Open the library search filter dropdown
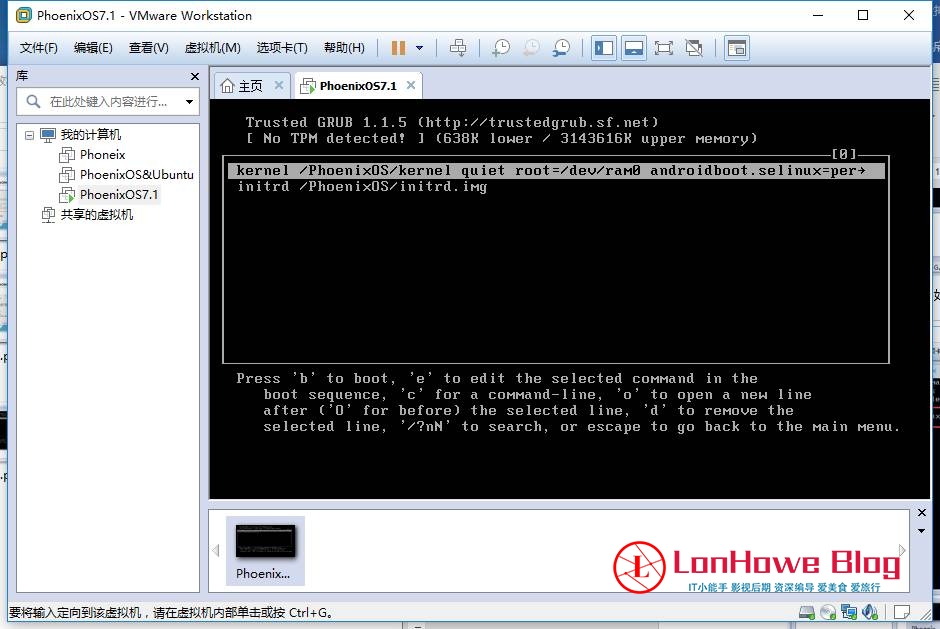The image size is (940, 629). pos(189,102)
